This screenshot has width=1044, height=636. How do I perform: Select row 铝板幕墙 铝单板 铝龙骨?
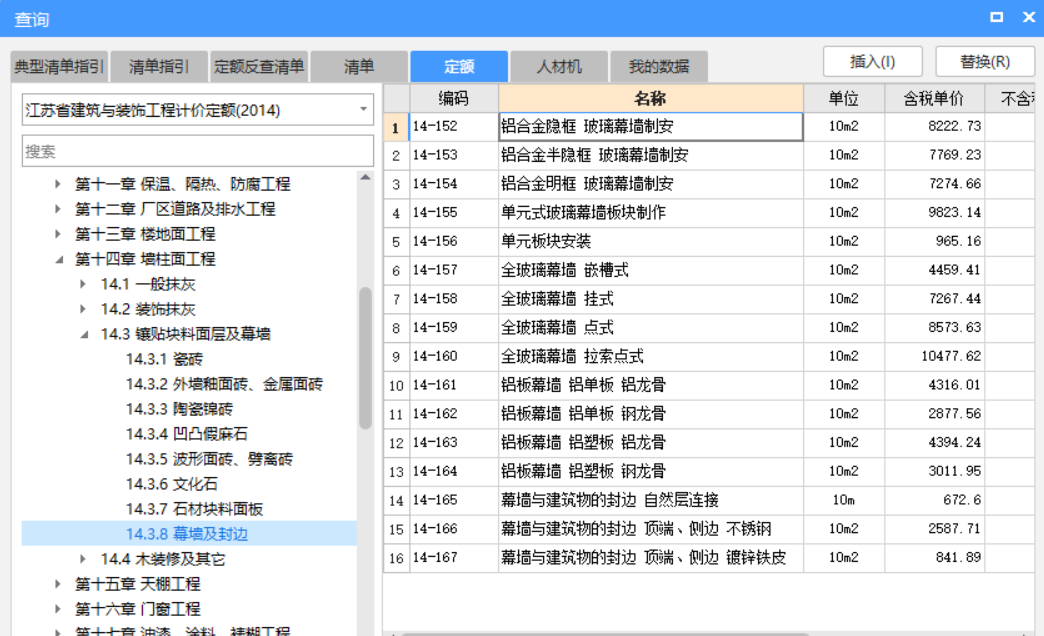coord(651,385)
